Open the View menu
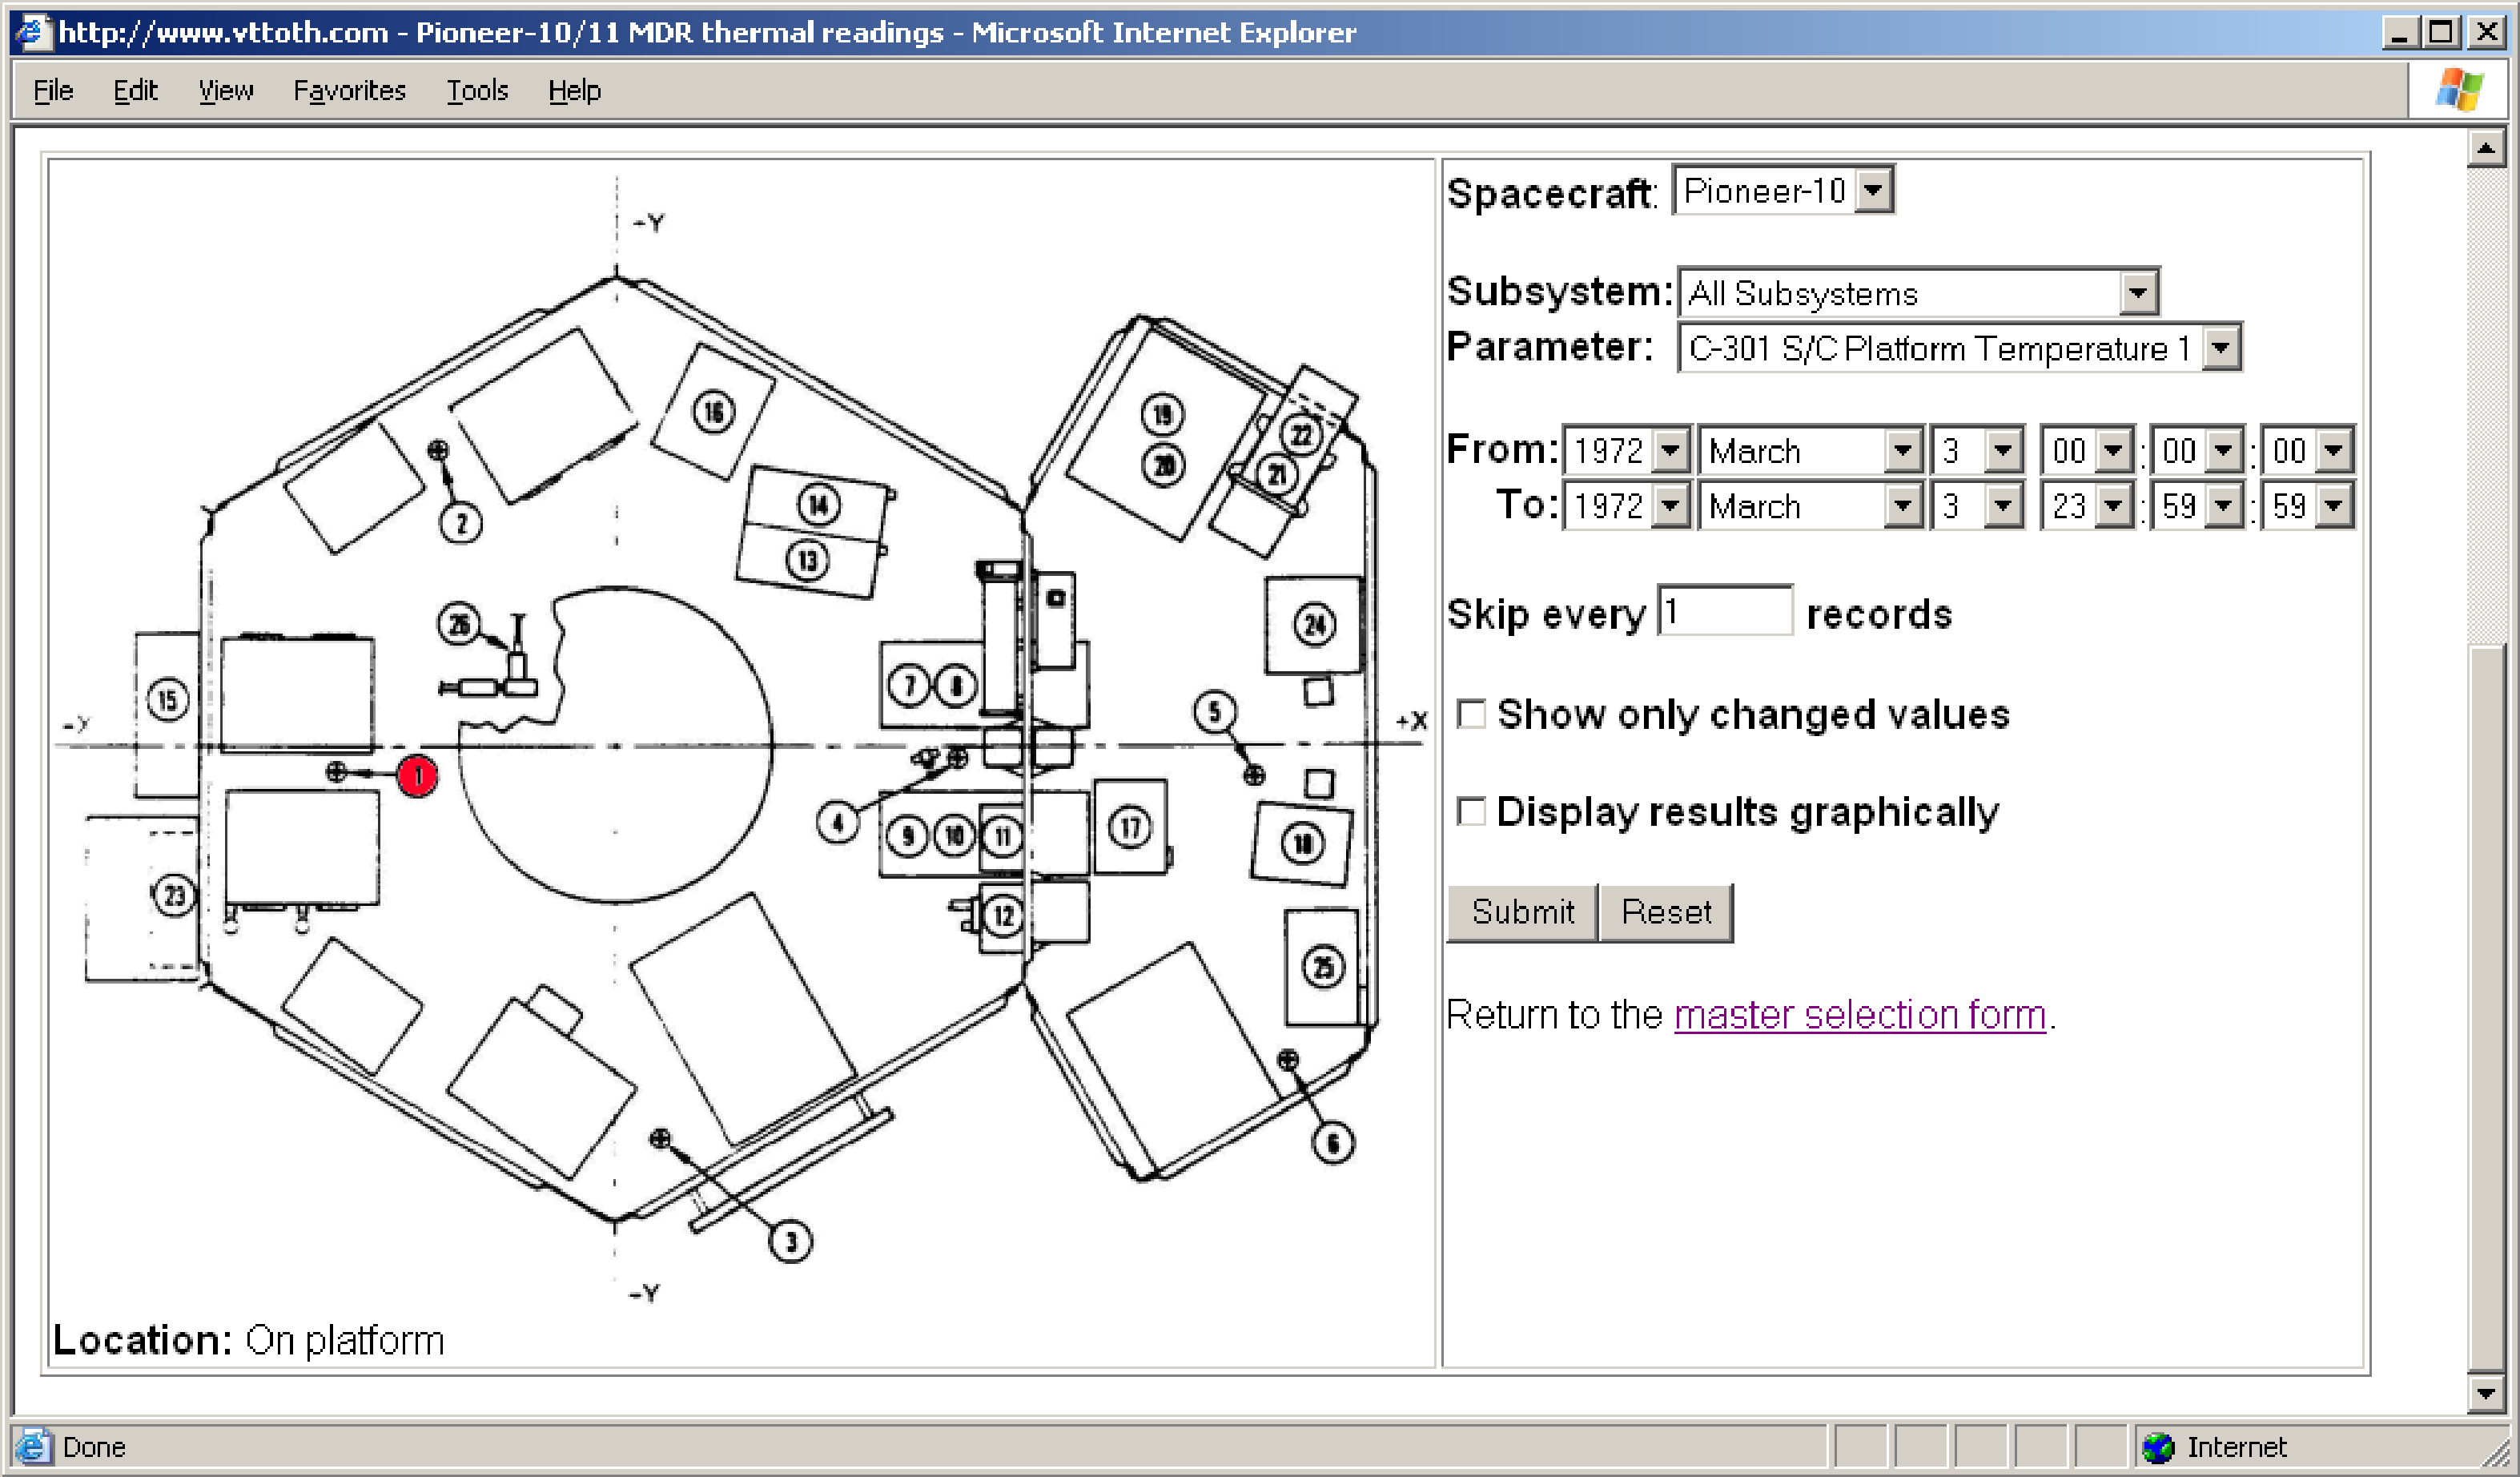The height and width of the screenshot is (1477, 2520). pyautogui.click(x=225, y=91)
